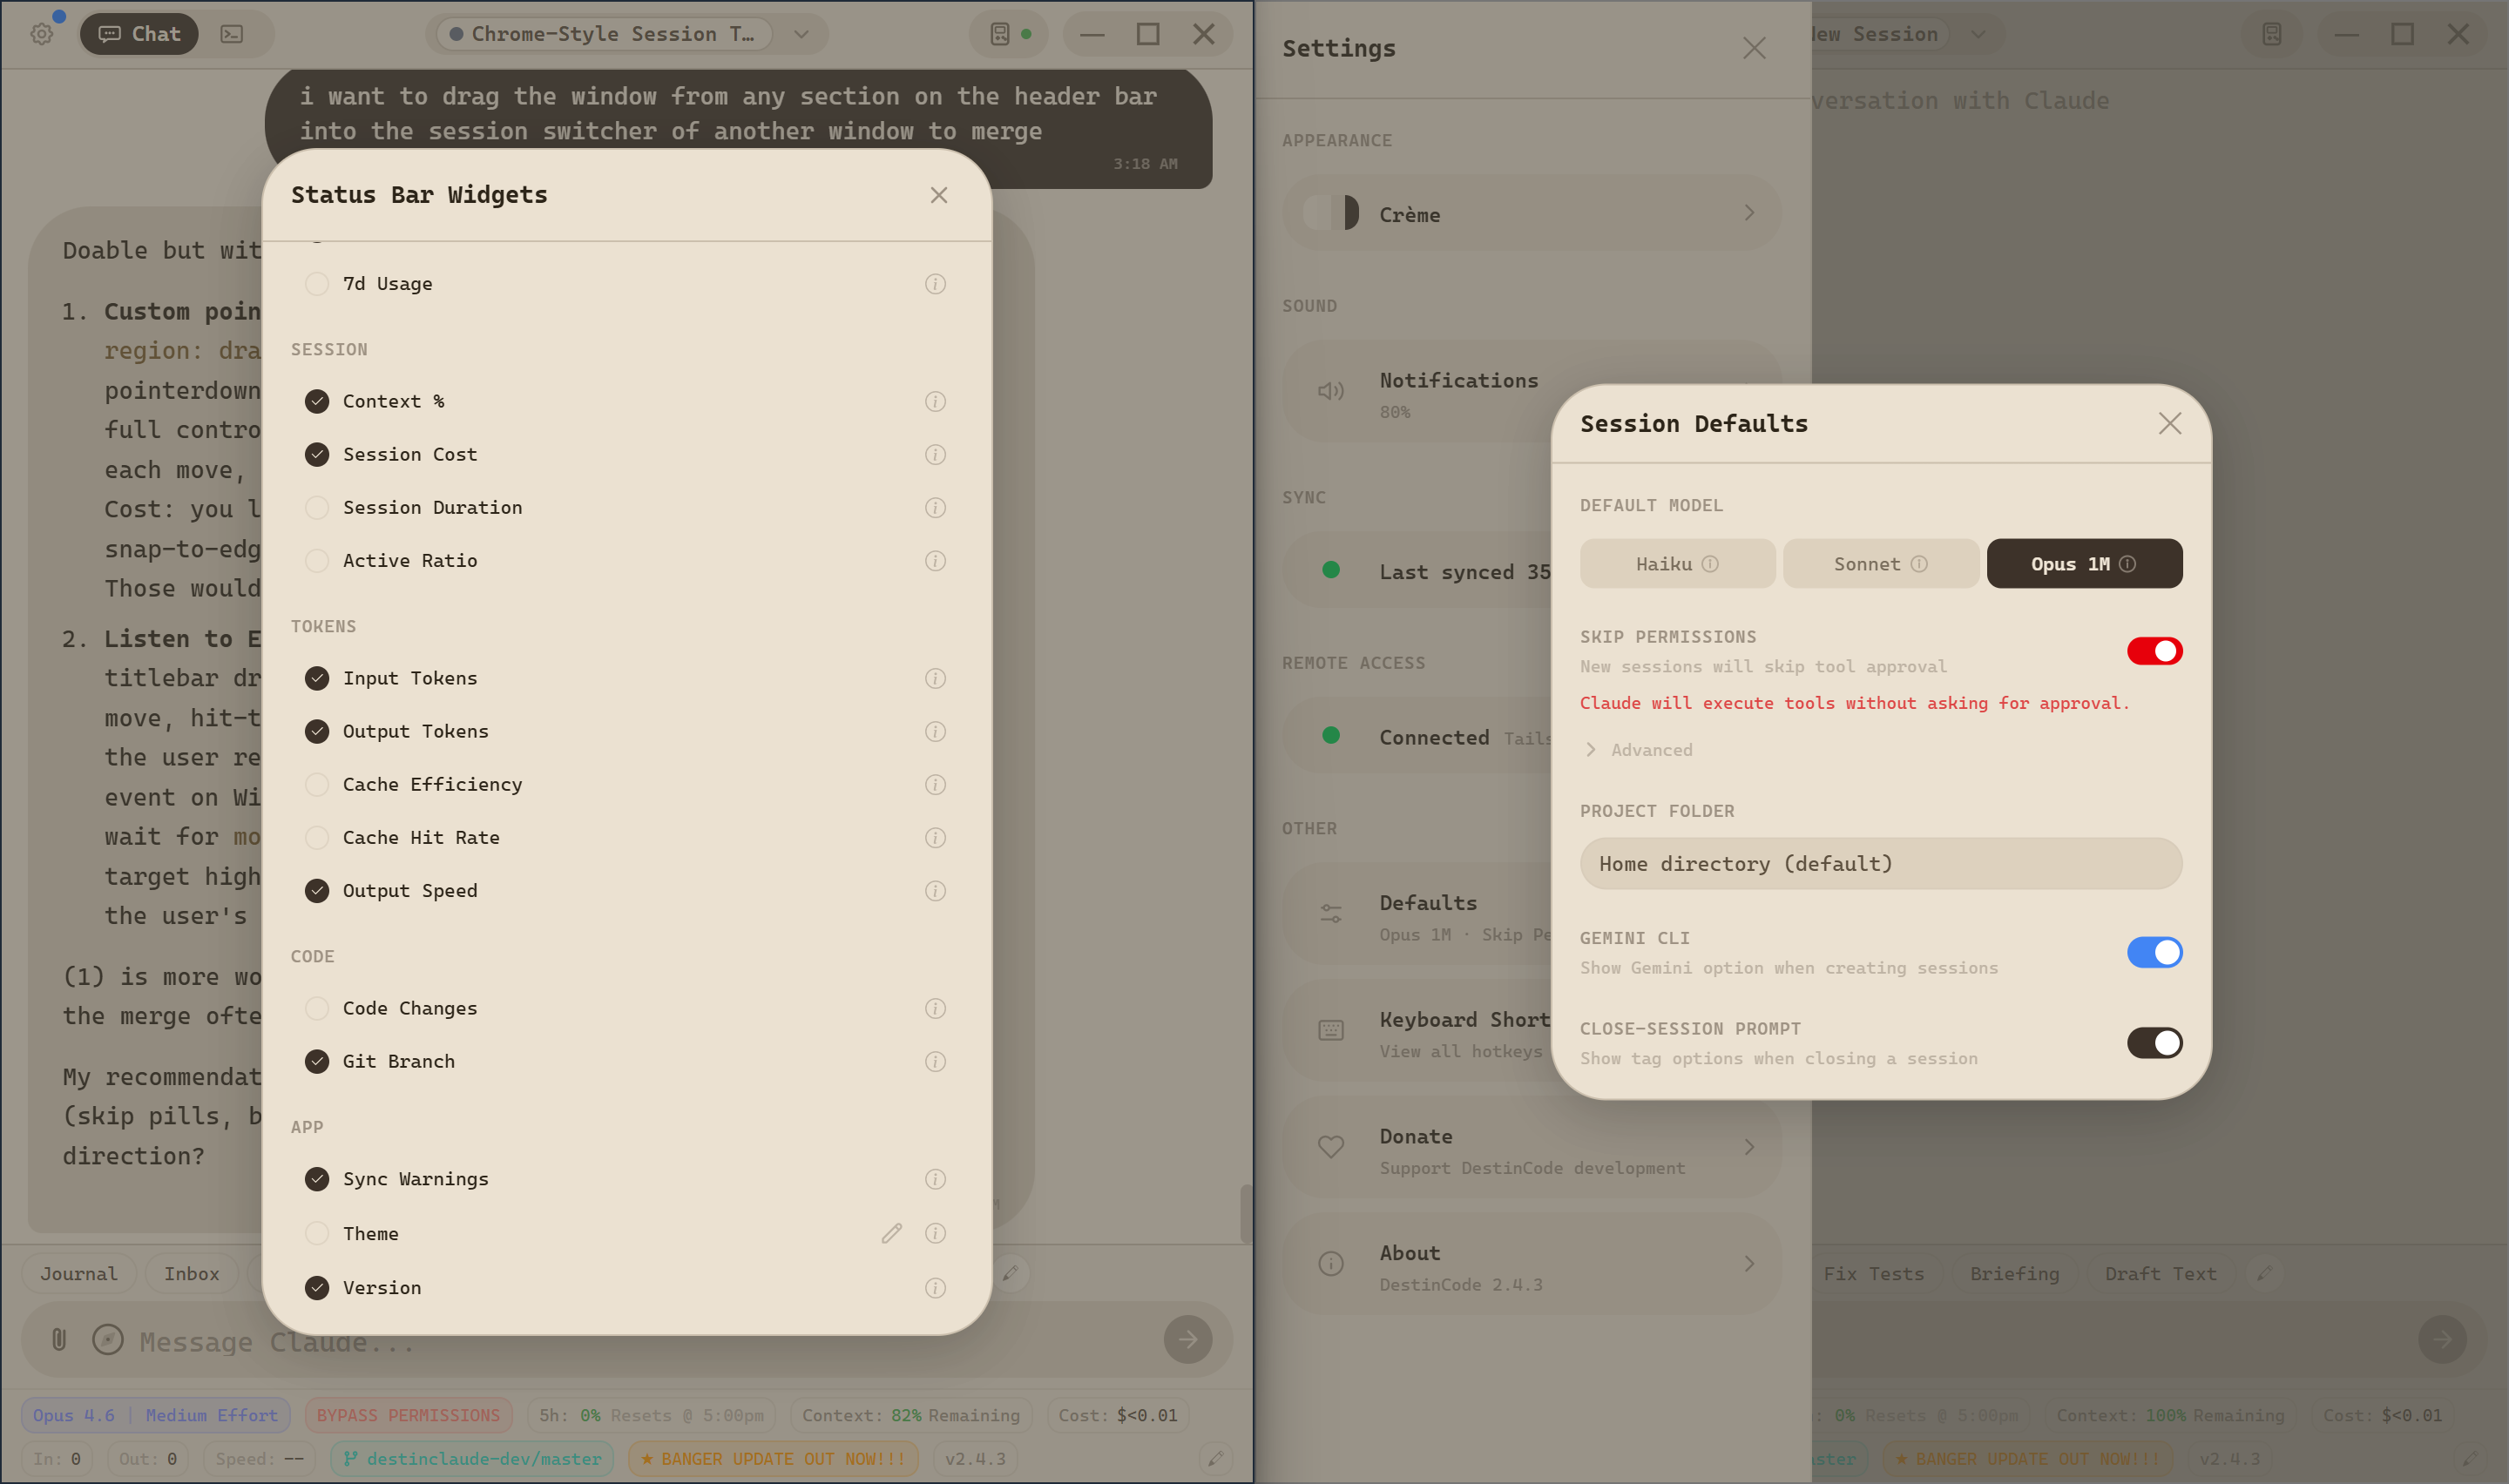Select the Briefing tab in the right window
Image resolution: width=2509 pixels, height=1484 pixels.
tap(2015, 1273)
